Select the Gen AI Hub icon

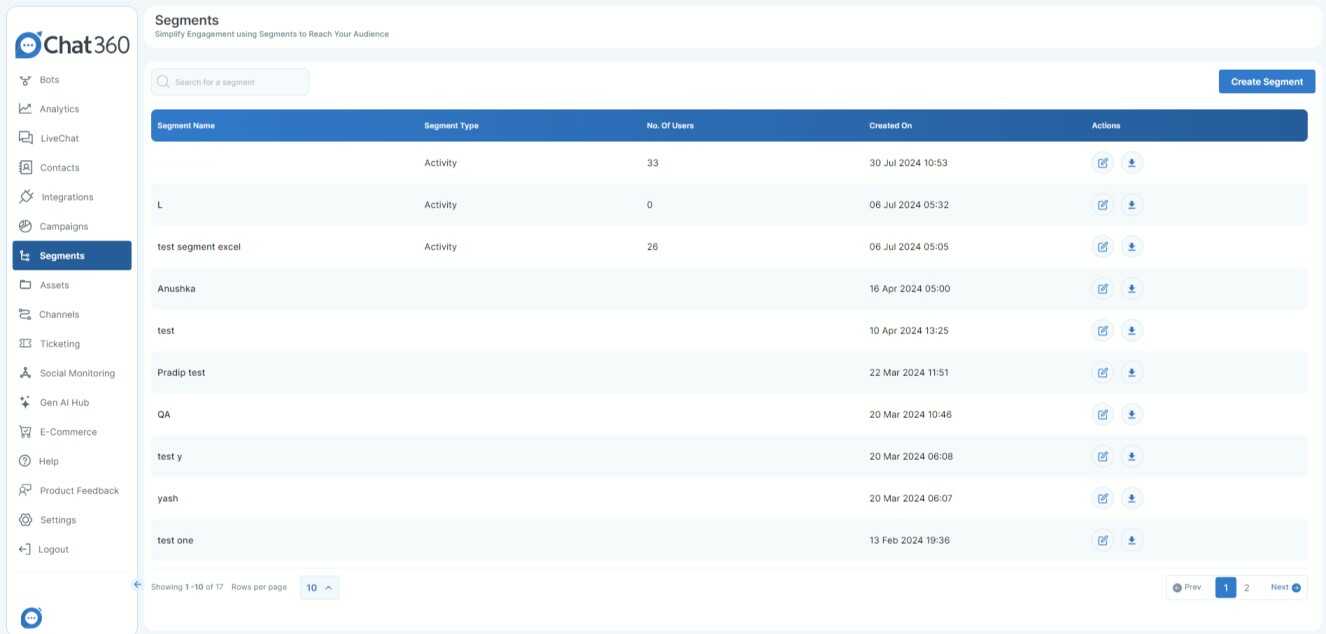point(25,401)
